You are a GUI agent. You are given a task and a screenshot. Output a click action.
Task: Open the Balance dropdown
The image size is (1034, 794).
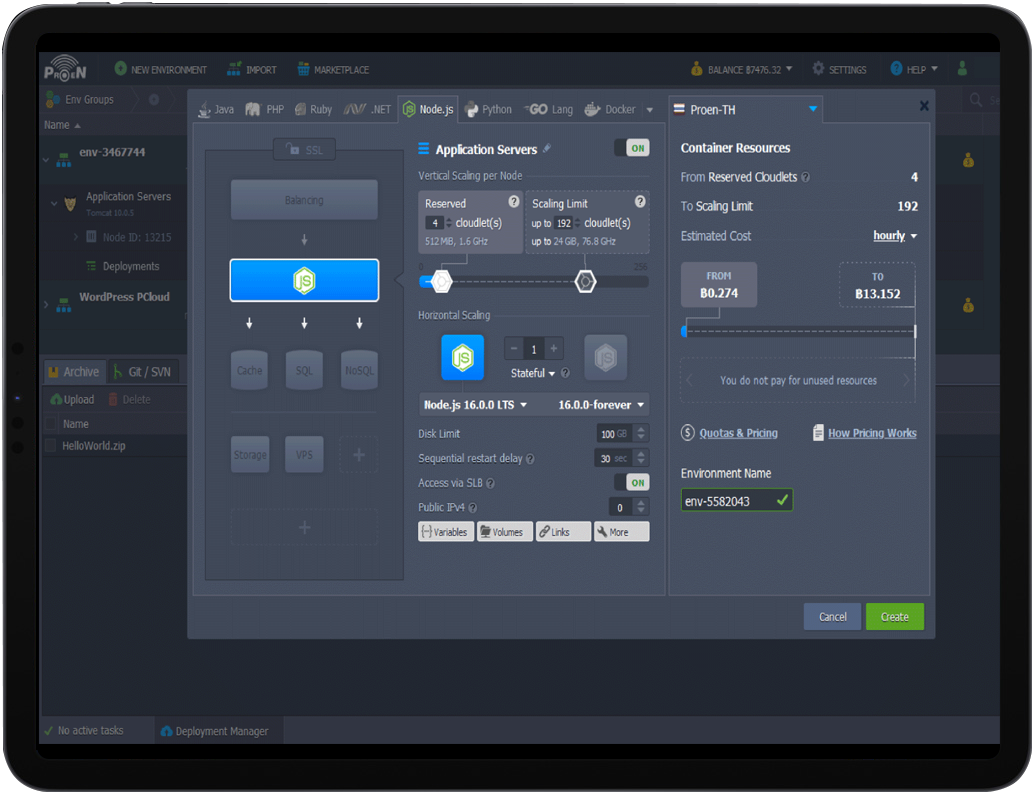(741, 69)
